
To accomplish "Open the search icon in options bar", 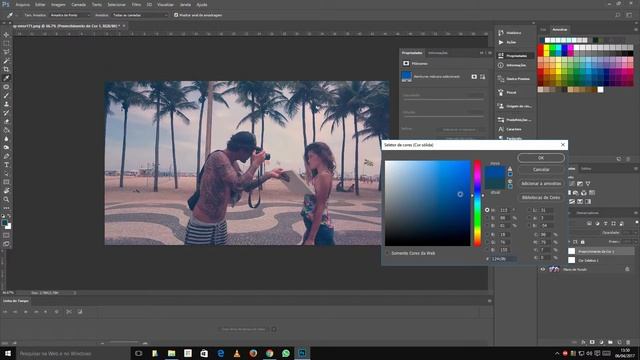I will point(618,15).
